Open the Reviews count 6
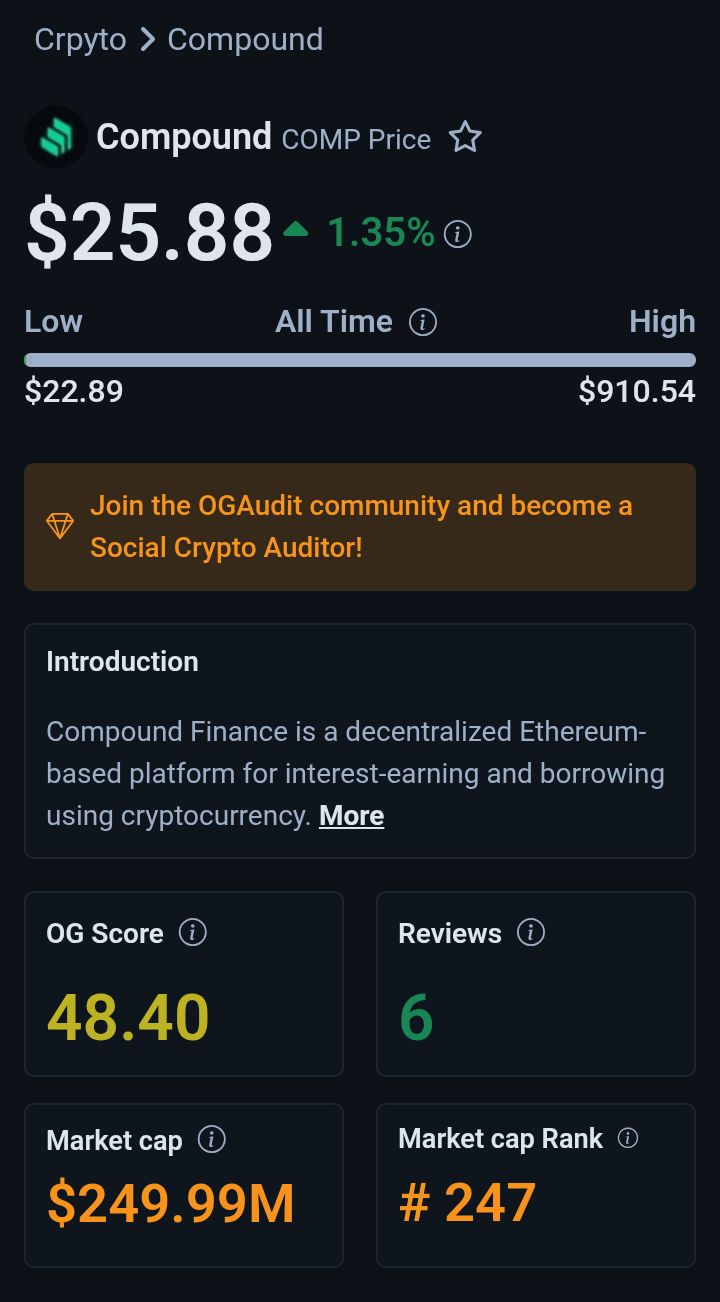Image resolution: width=720 pixels, height=1302 pixels. click(416, 1018)
